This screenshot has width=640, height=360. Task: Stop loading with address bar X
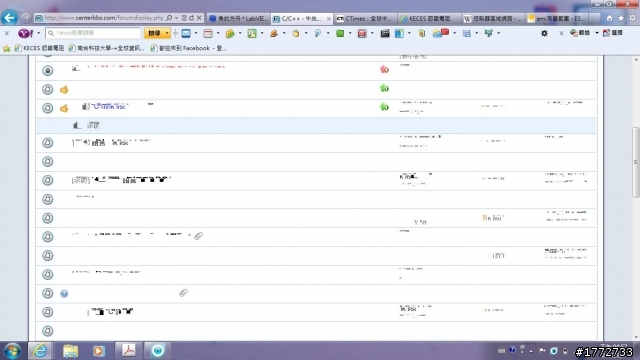(199, 18)
